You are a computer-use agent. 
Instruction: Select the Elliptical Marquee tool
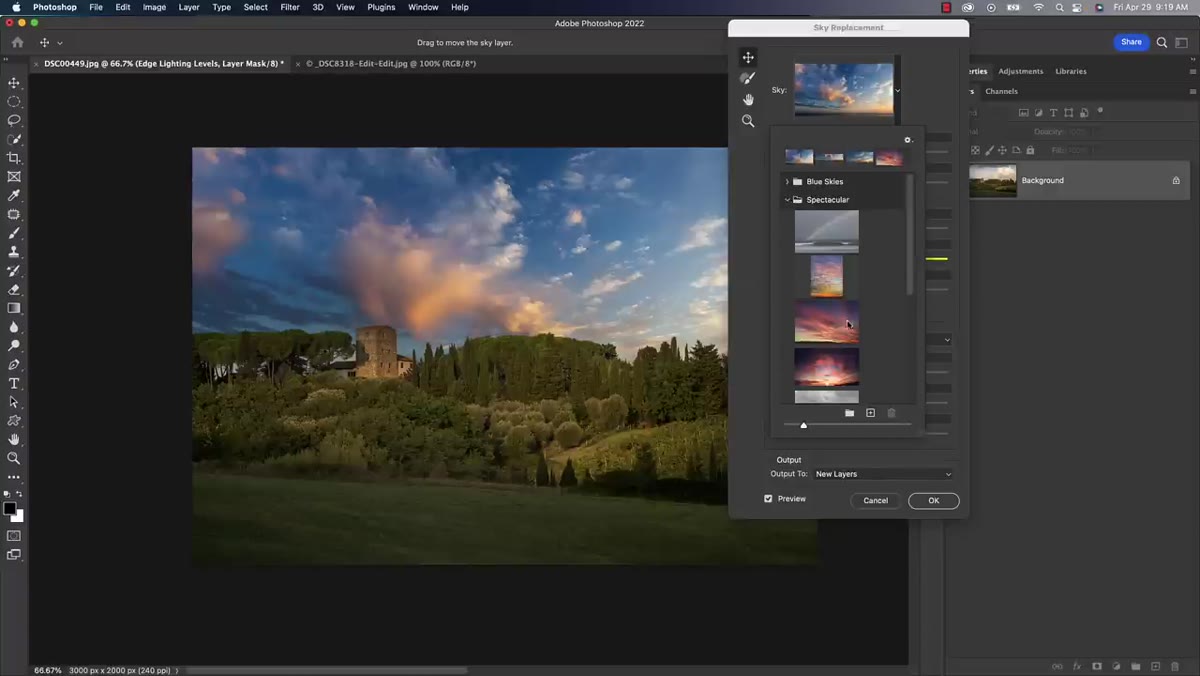point(14,102)
